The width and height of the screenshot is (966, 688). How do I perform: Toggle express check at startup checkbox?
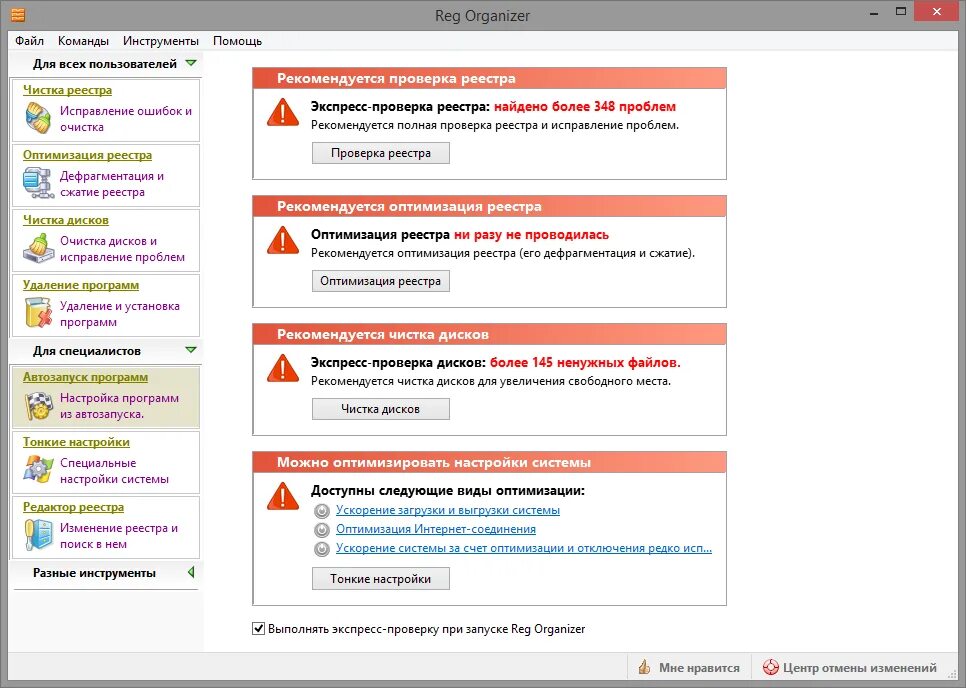tap(259, 629)
